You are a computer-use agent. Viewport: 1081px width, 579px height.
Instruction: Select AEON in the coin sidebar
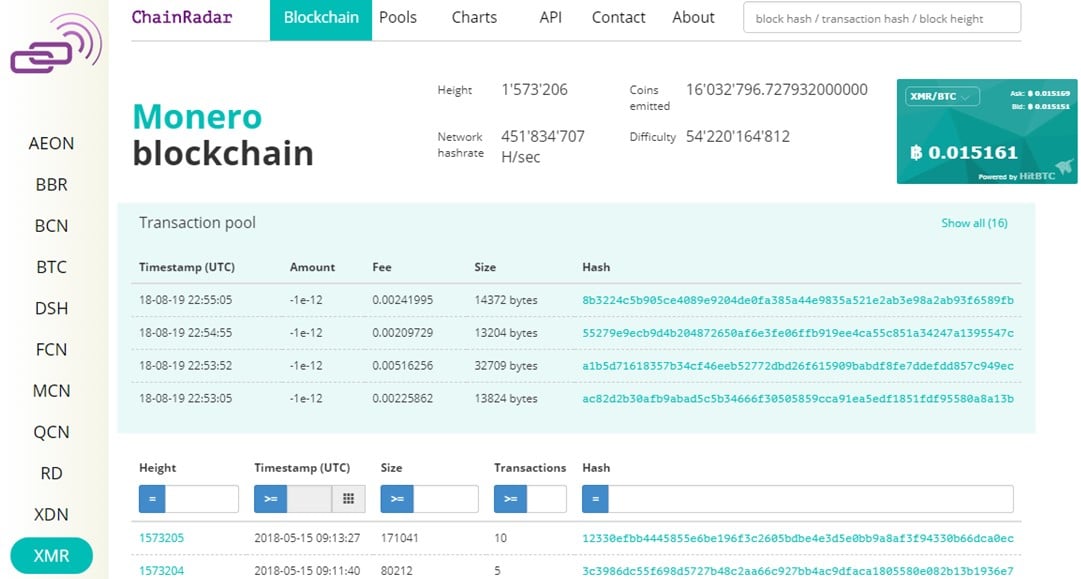point(51,143)
